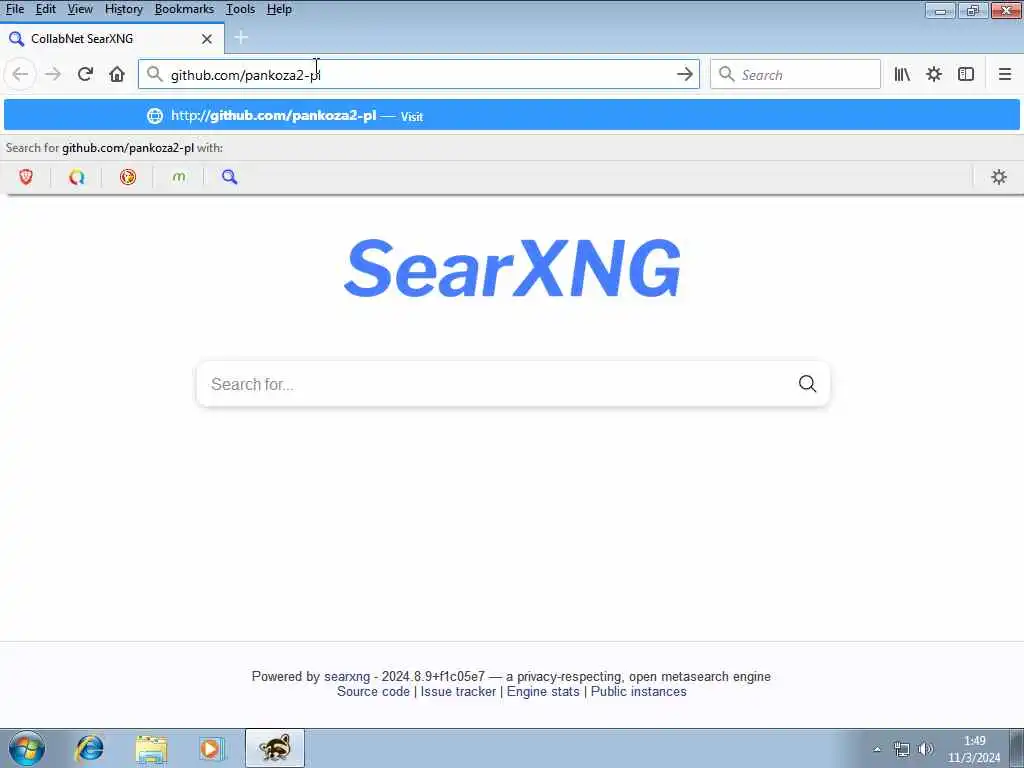Launch Internet Explorer from taskbar
The image size is (1024, 768).
click(x=89, y=748)
